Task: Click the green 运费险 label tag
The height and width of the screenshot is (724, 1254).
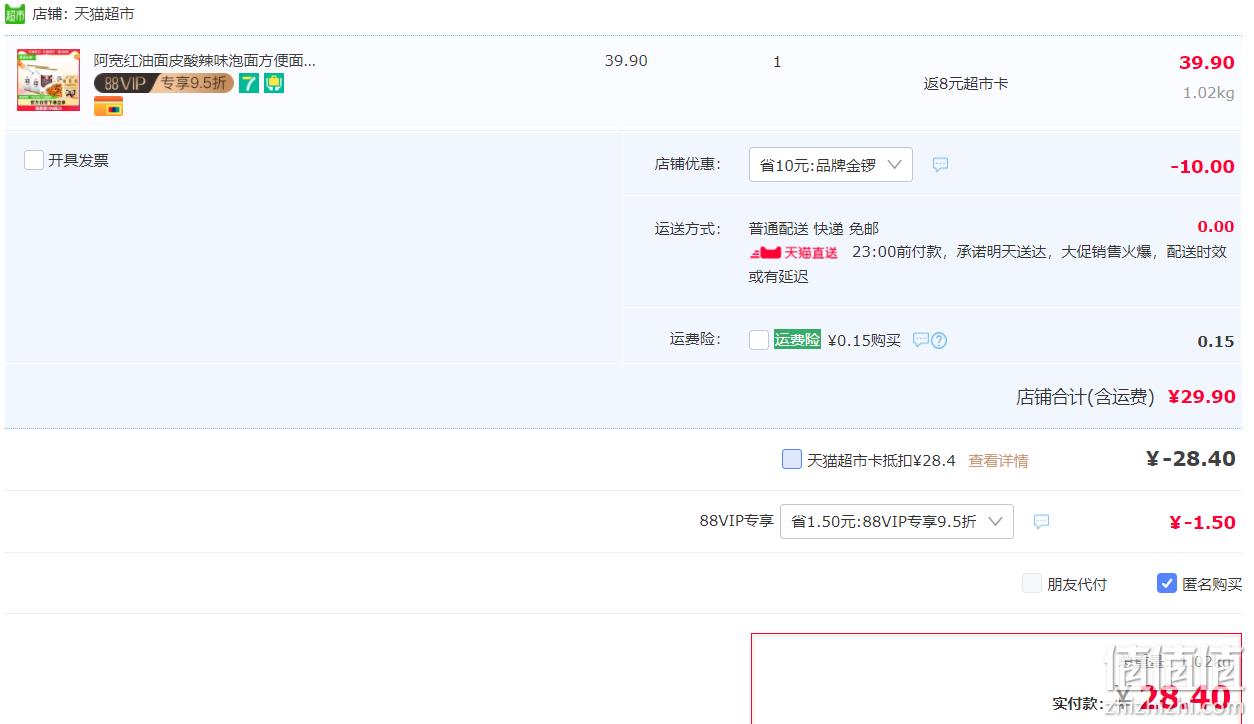Action: coord(797,340)
